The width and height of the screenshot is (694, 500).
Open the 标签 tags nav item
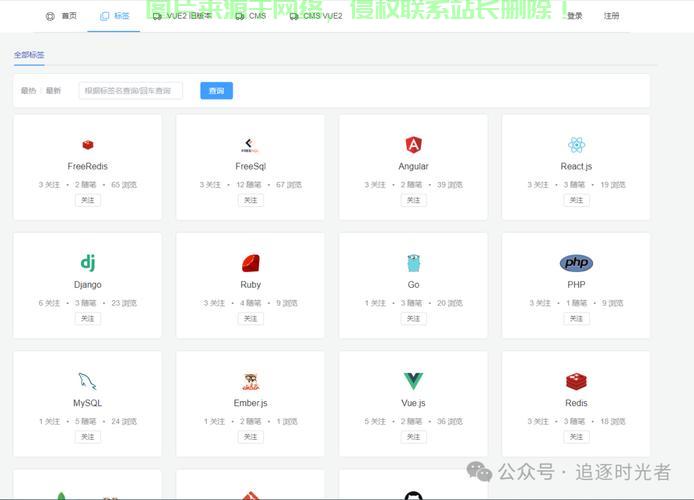[114, 16]
